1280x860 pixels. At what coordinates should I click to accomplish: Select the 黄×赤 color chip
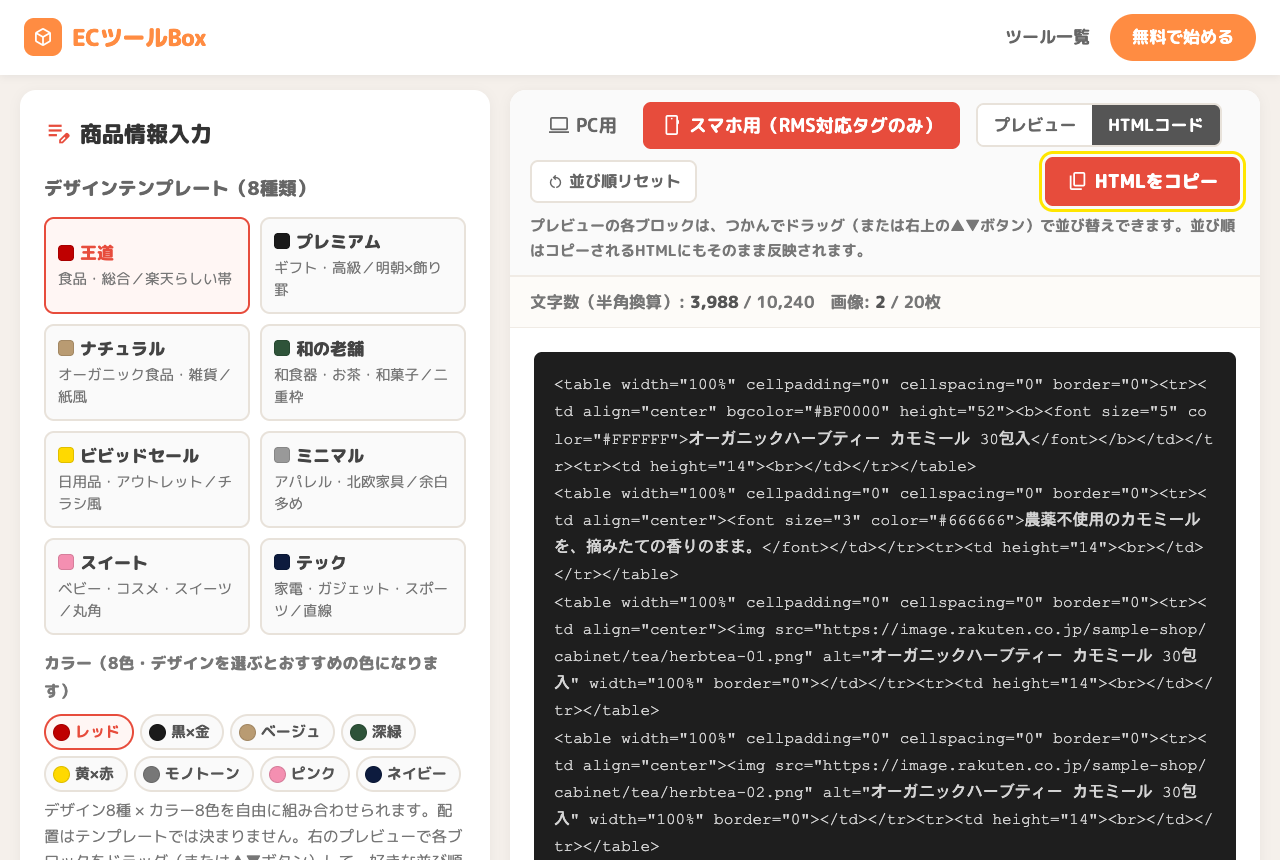click(x=86, y=774)
